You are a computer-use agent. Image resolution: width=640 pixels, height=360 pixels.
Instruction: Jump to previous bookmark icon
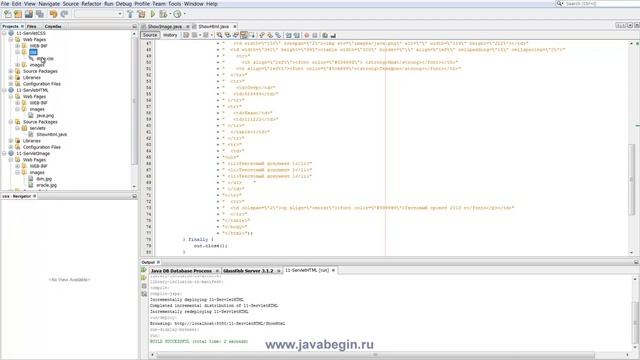(x=261, y=35)
